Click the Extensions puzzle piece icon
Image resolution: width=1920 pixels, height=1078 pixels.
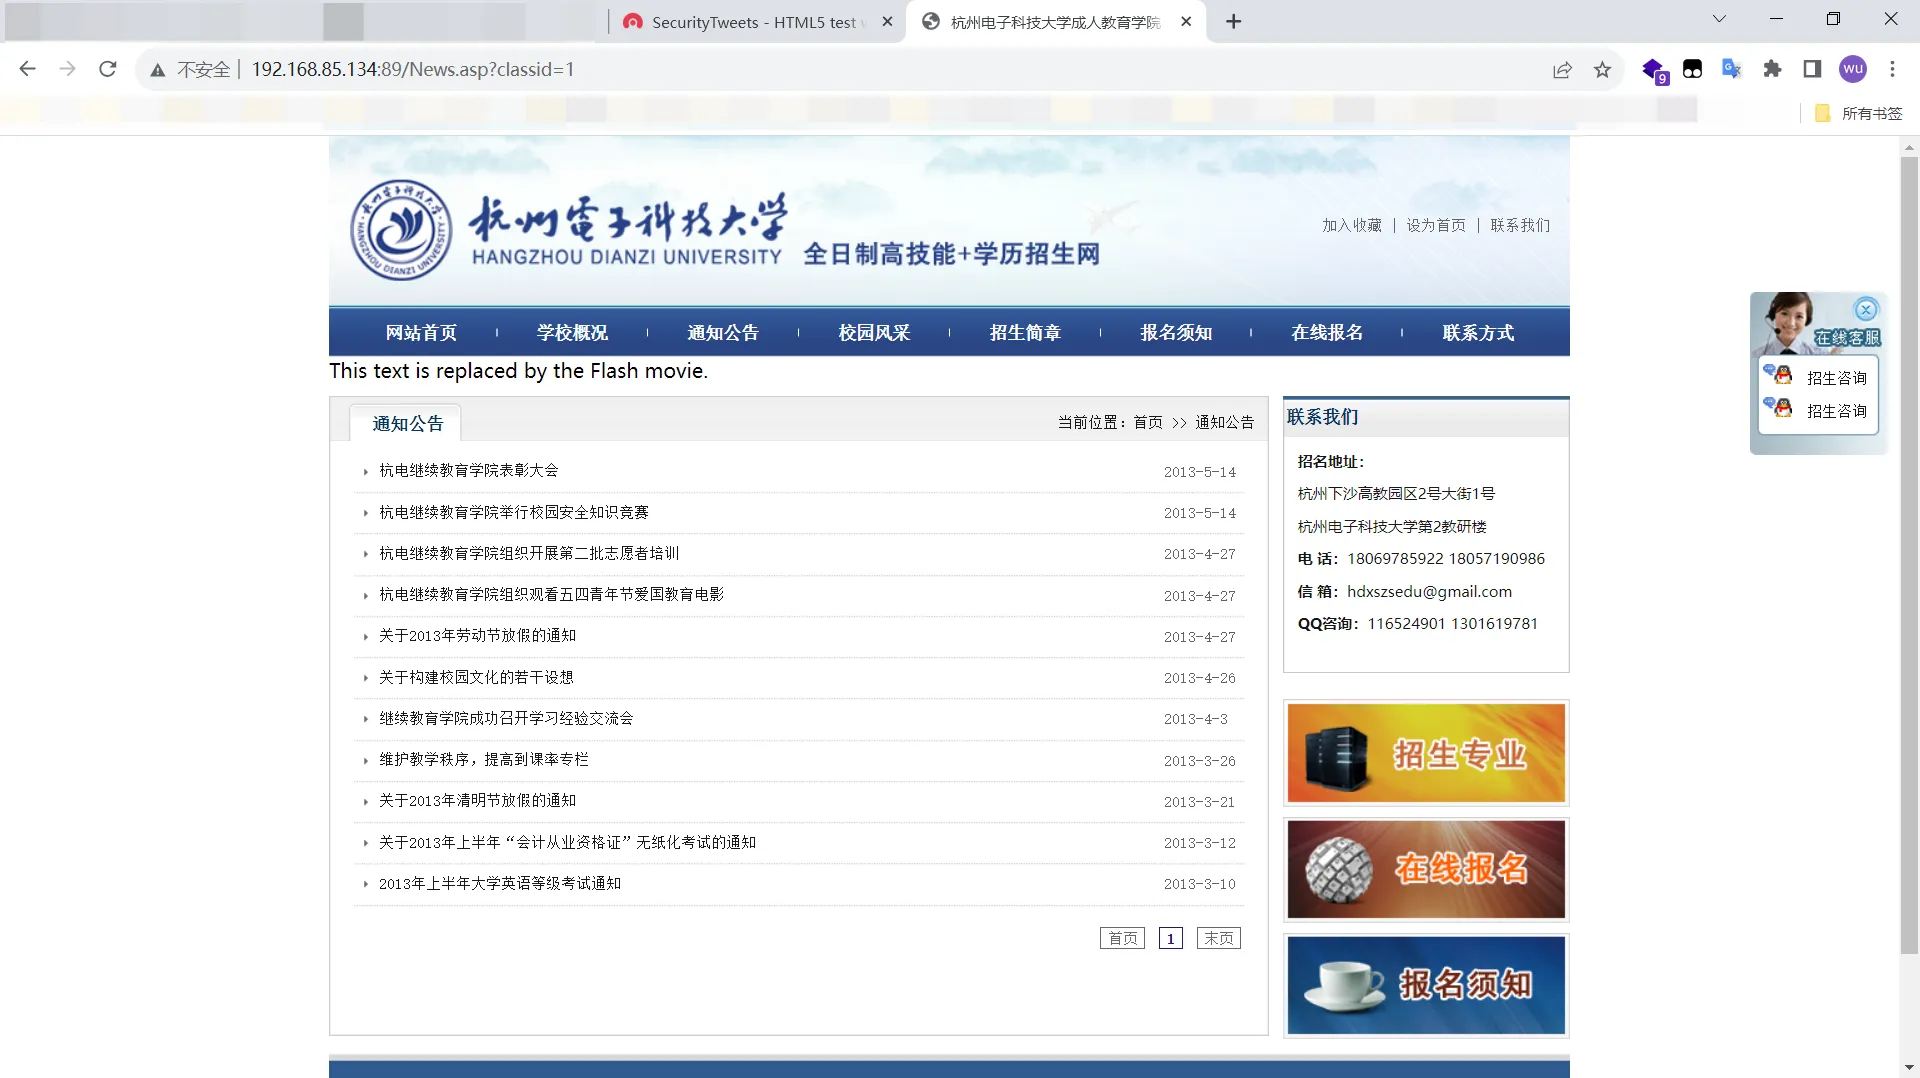tap(1772, 69)
